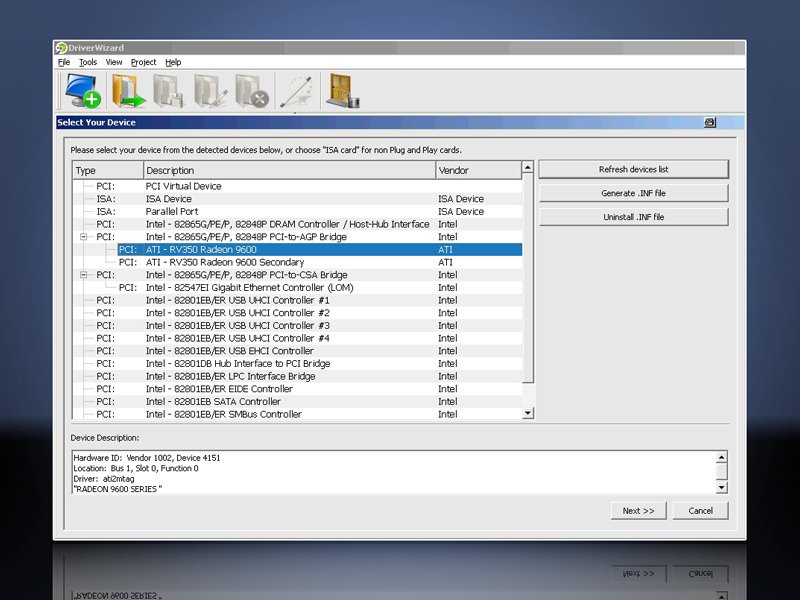Viewport: 800px width, 600px height.
Task: Select ATI RV350 Radeon 9600 Secondary row
Action: [x=201, y=262]
